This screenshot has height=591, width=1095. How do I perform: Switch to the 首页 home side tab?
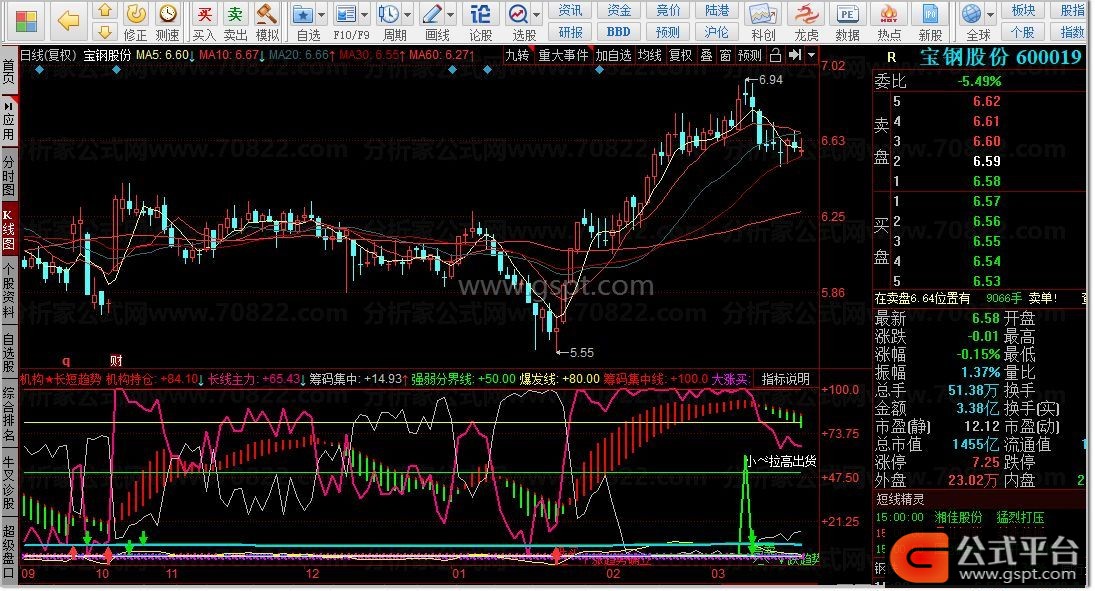[x=8, y=71]
